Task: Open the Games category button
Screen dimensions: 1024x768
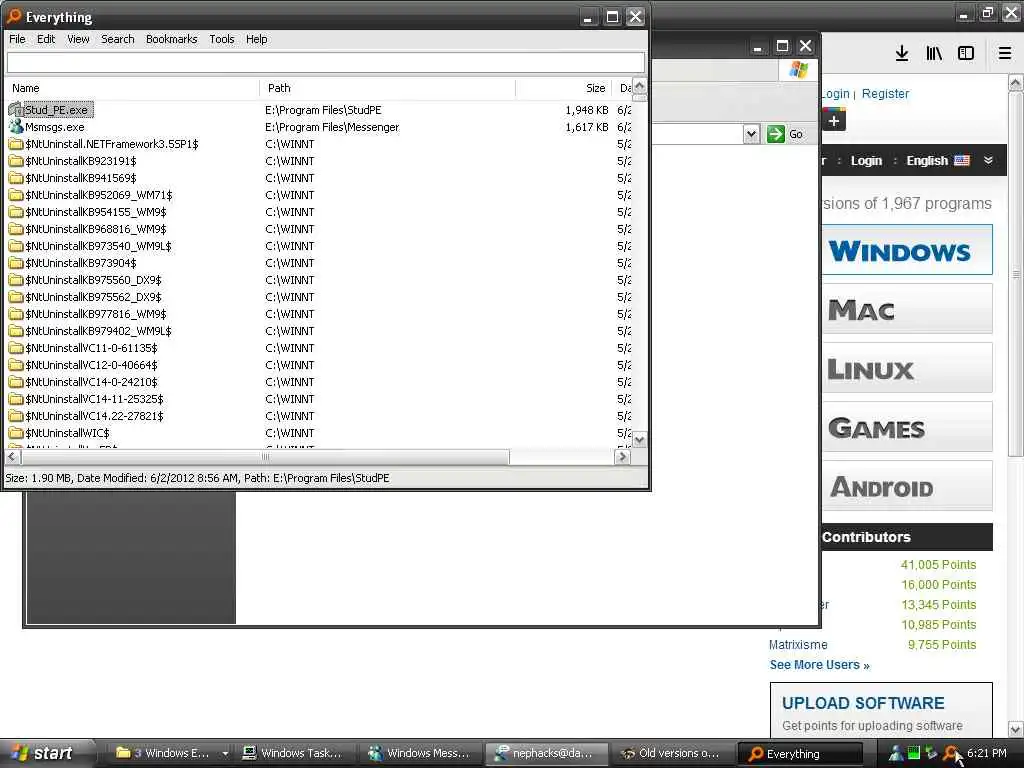Action: (x=907, y=427)
